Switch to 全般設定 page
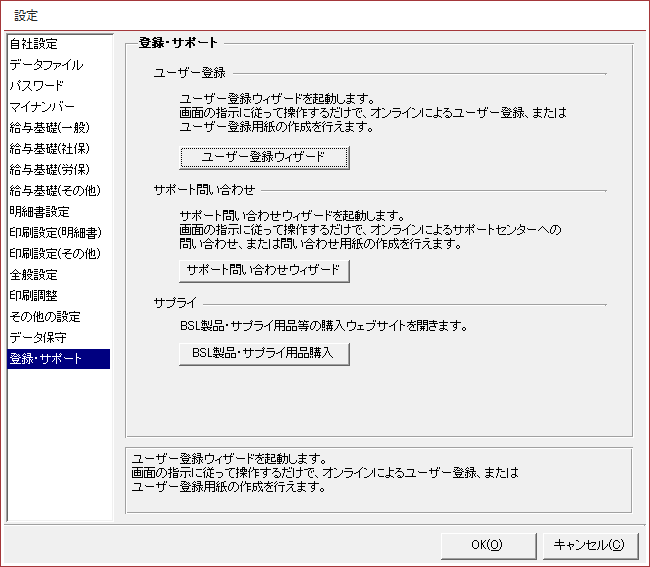650x567 pixels. [x=34, y=275]
